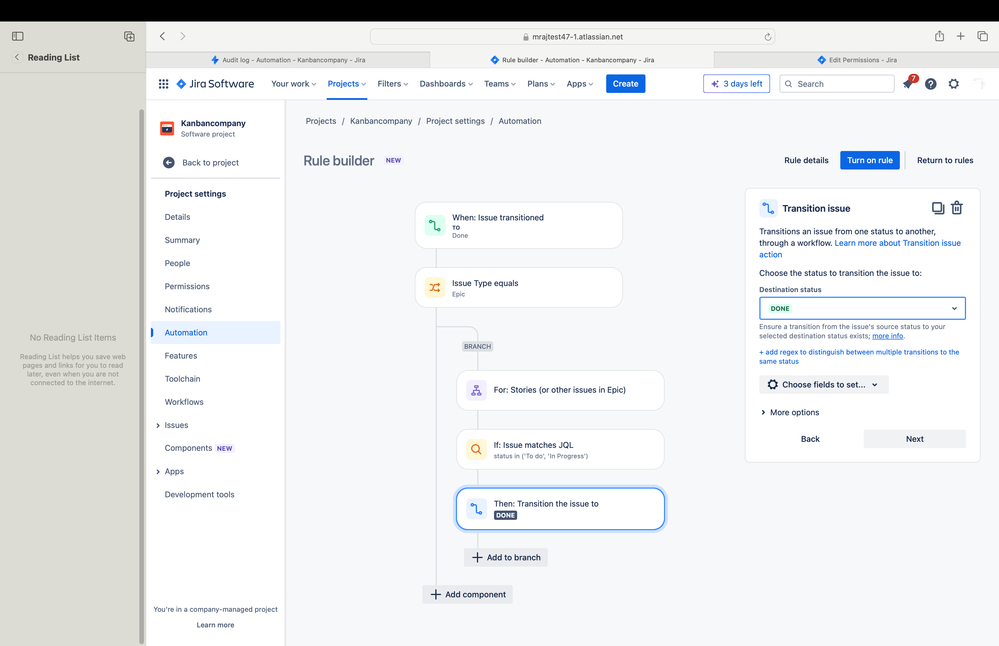This screenshot has width=999, height=646.
Task: Click the magnifier icon on JQL condition
Action: pyautogui.click(x=476, y=449)
